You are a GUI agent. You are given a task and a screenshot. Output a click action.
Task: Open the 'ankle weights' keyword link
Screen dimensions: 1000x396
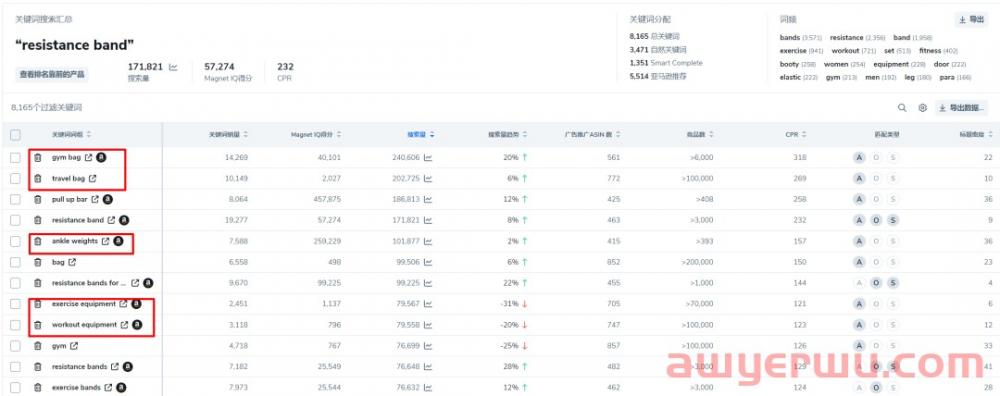(x=75, y=242)
